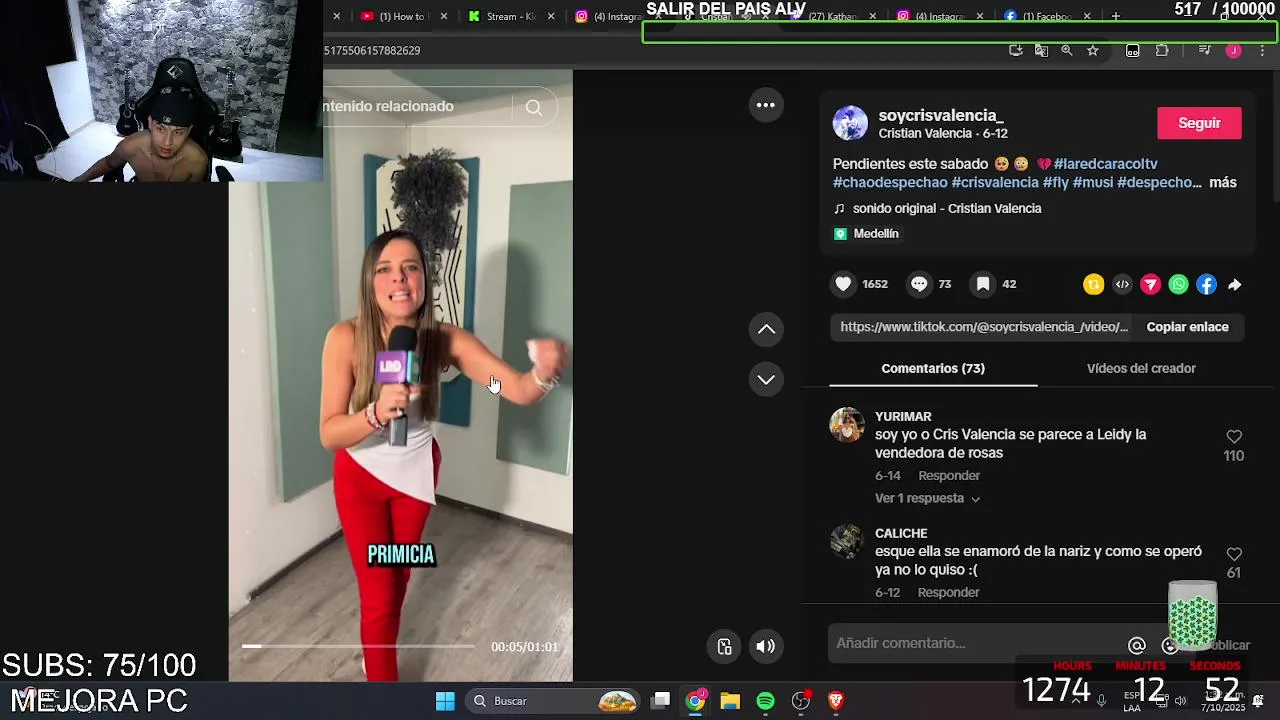Open the extensions puzzle icon
This screenshot has width=1280, height=720.
click(1162, 50)
